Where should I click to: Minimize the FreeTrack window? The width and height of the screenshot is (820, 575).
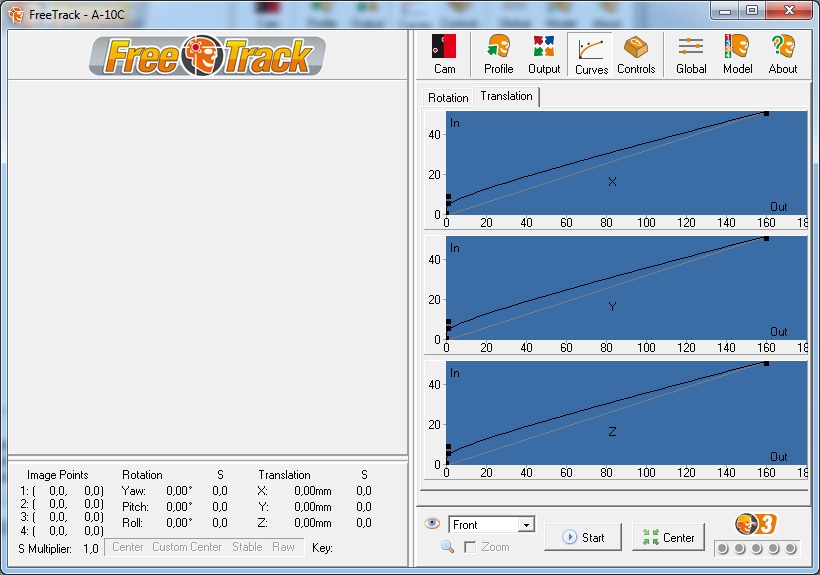(725, 11)
